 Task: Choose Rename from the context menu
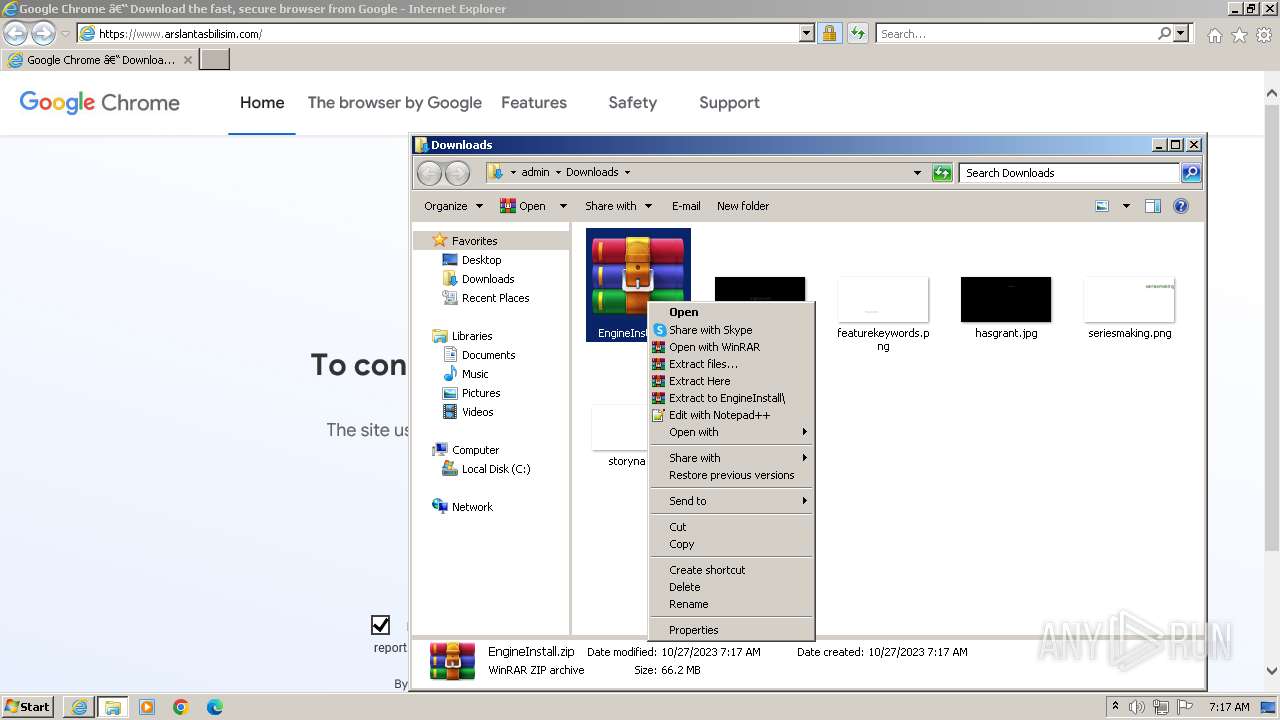[731, 604]
